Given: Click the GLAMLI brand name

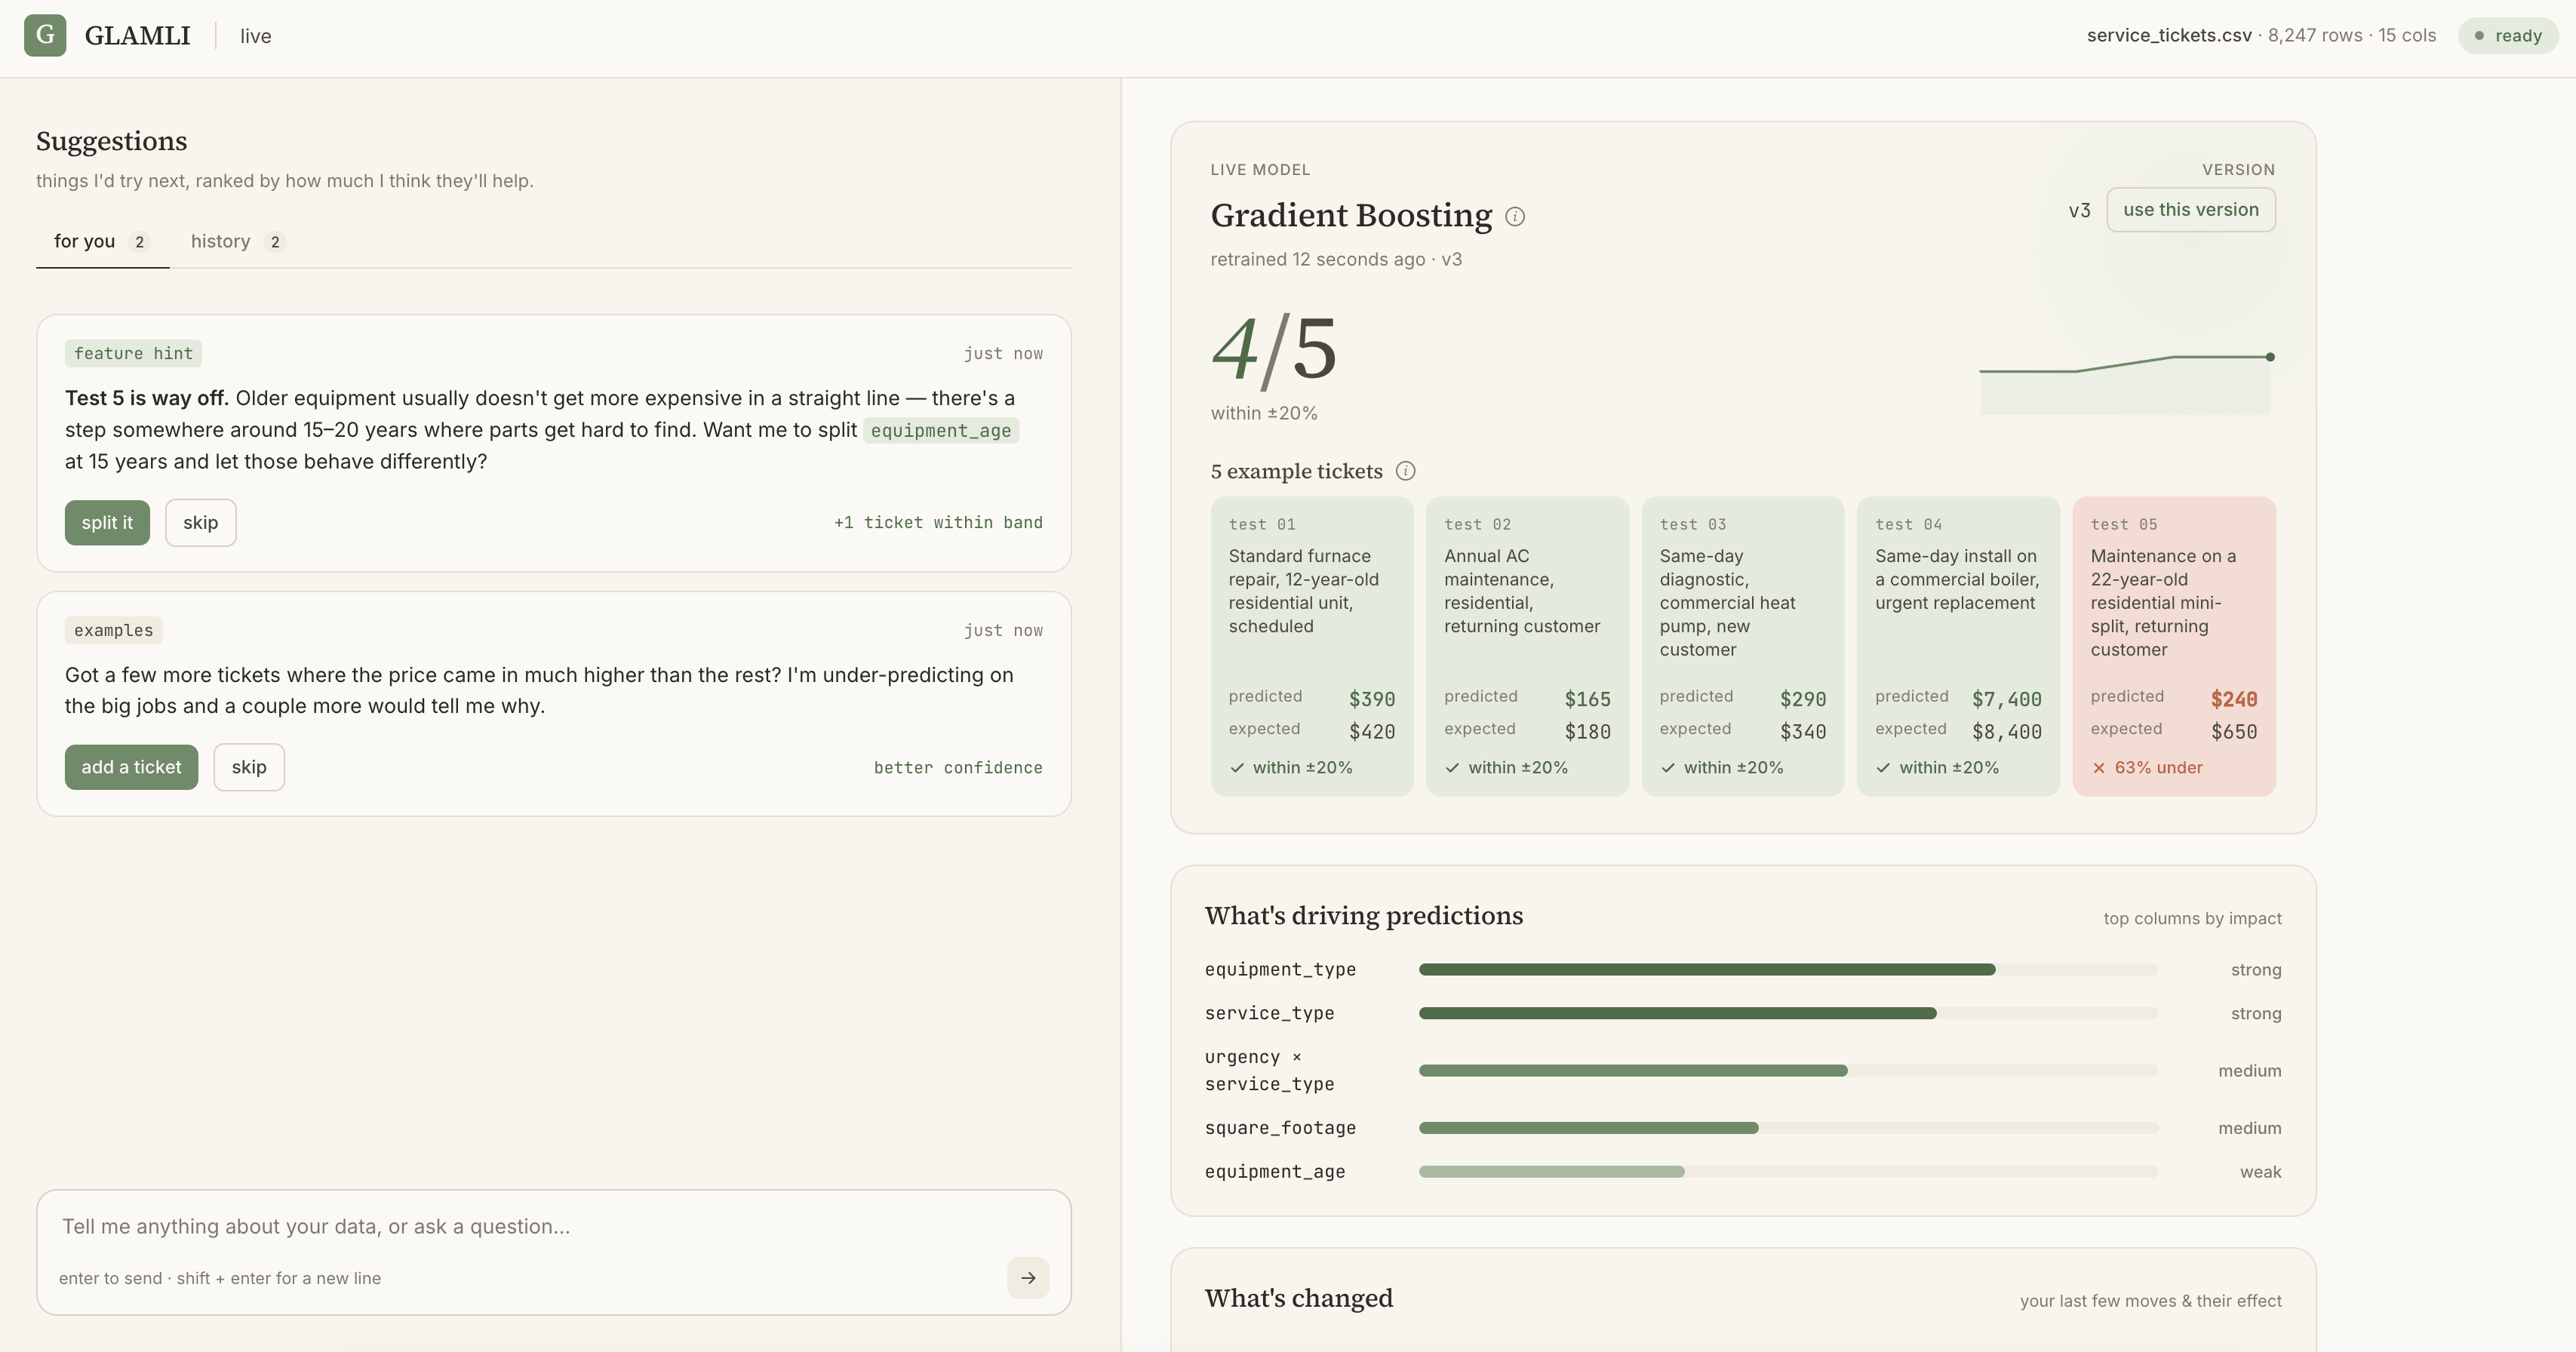Looking at the screenshot, I should tap(137, 36).
